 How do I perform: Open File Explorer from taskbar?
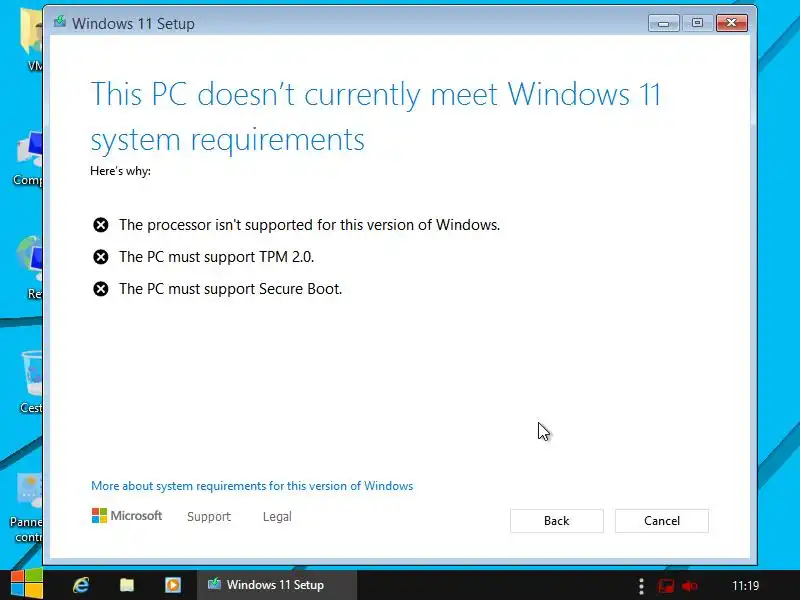coord(127,585)
